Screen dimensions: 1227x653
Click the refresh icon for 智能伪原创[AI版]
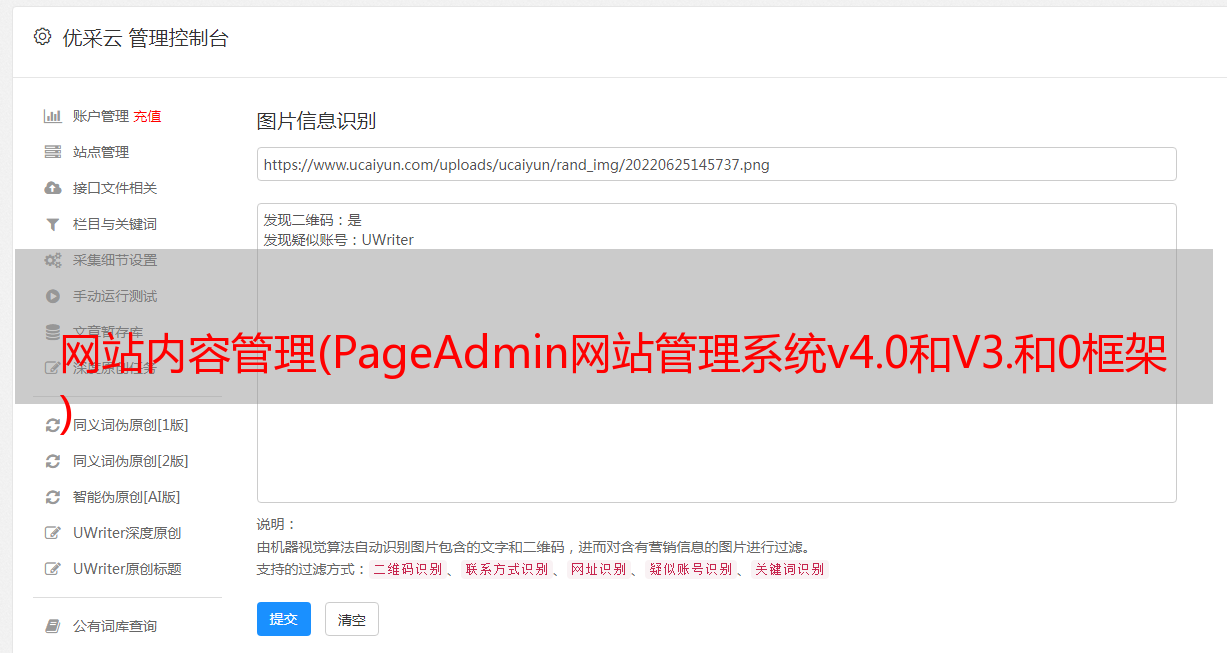point(53,497)
